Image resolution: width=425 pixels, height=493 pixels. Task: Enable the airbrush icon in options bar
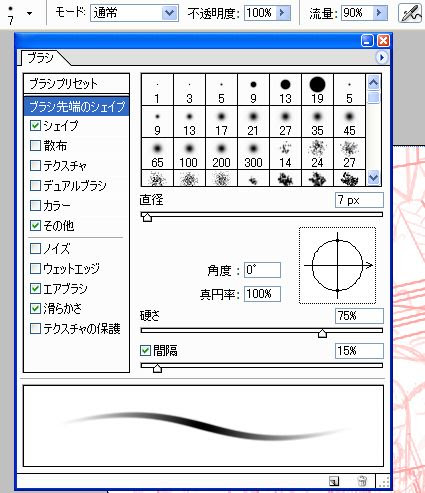click(409, 13)
